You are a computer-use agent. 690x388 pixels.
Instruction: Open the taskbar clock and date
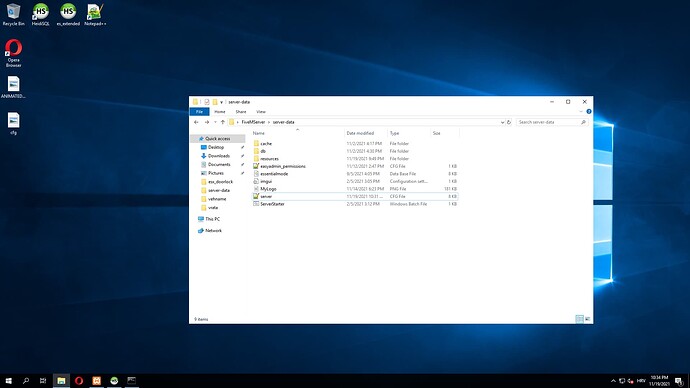[659, 381]
